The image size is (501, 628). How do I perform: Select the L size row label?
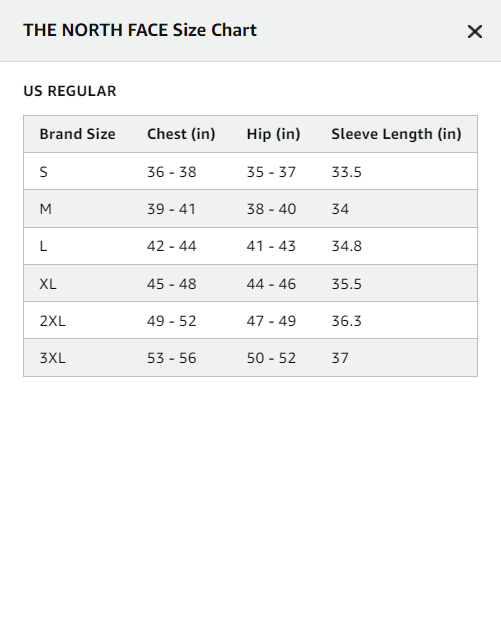[43, 246]
